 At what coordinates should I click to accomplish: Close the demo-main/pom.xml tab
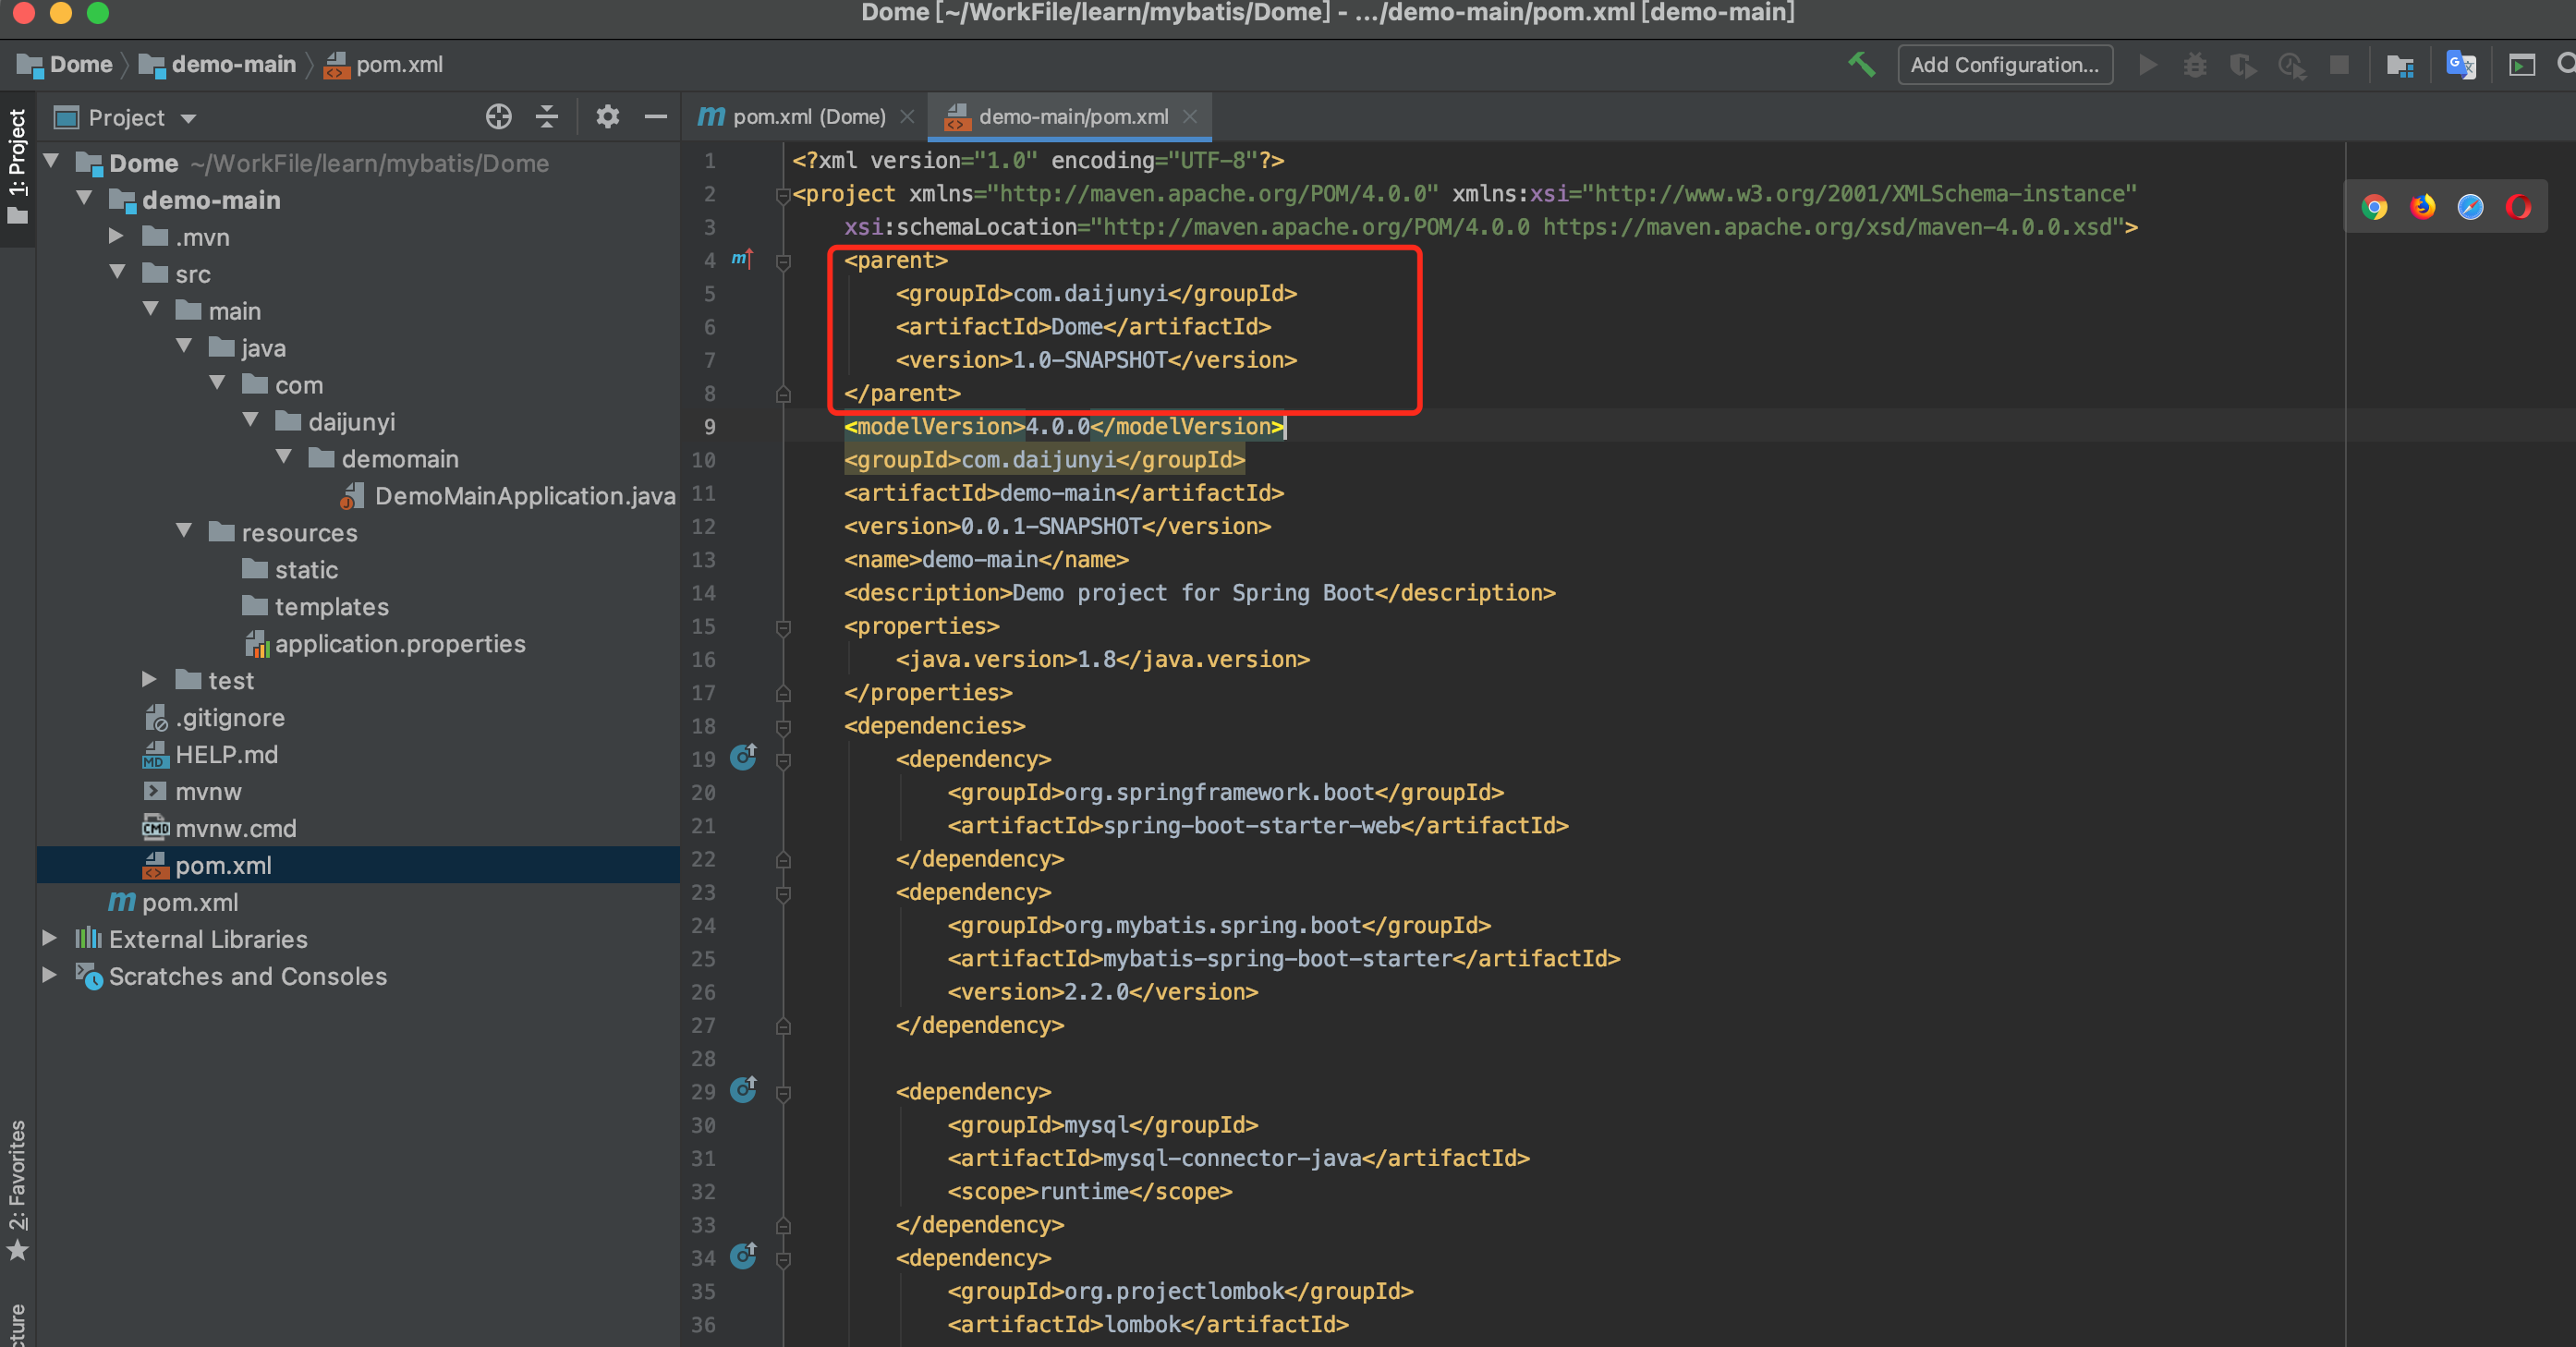pyautogui.click(x=1190, y=117)
